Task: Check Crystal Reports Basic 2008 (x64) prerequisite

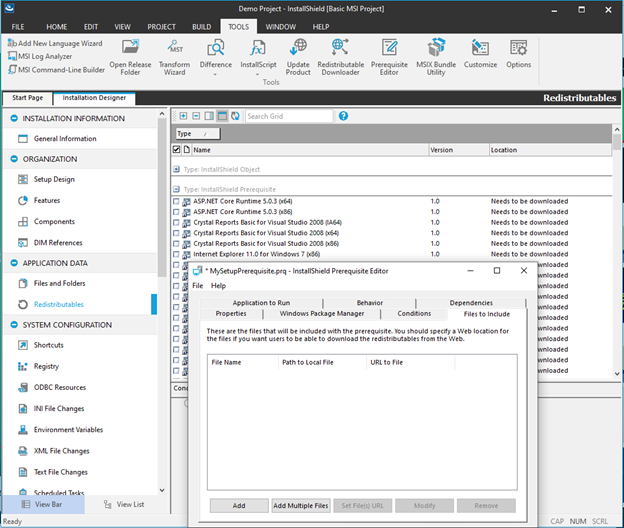Action: [x=176, y=233]
